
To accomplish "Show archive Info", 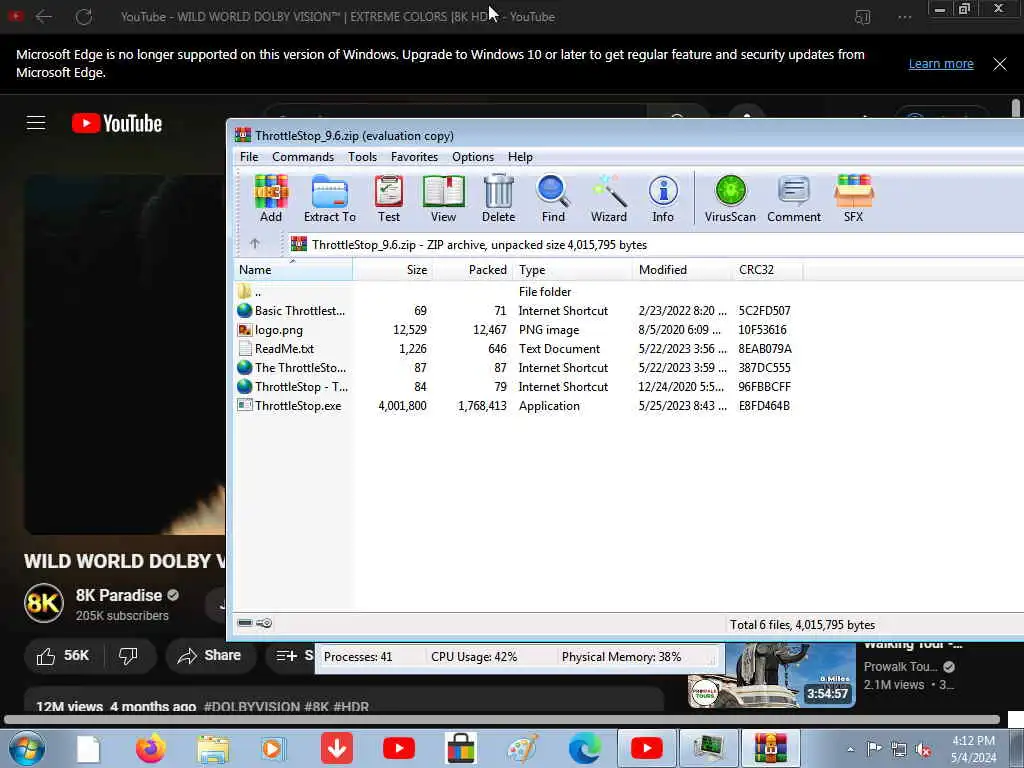I will point(663,199).
